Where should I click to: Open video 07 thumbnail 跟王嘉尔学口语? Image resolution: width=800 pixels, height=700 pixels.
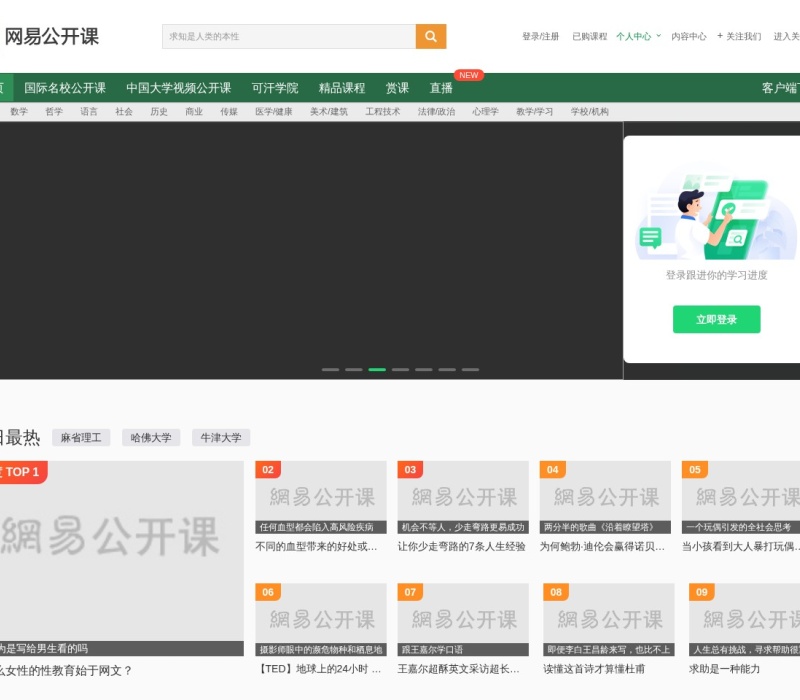pos(463,620)
